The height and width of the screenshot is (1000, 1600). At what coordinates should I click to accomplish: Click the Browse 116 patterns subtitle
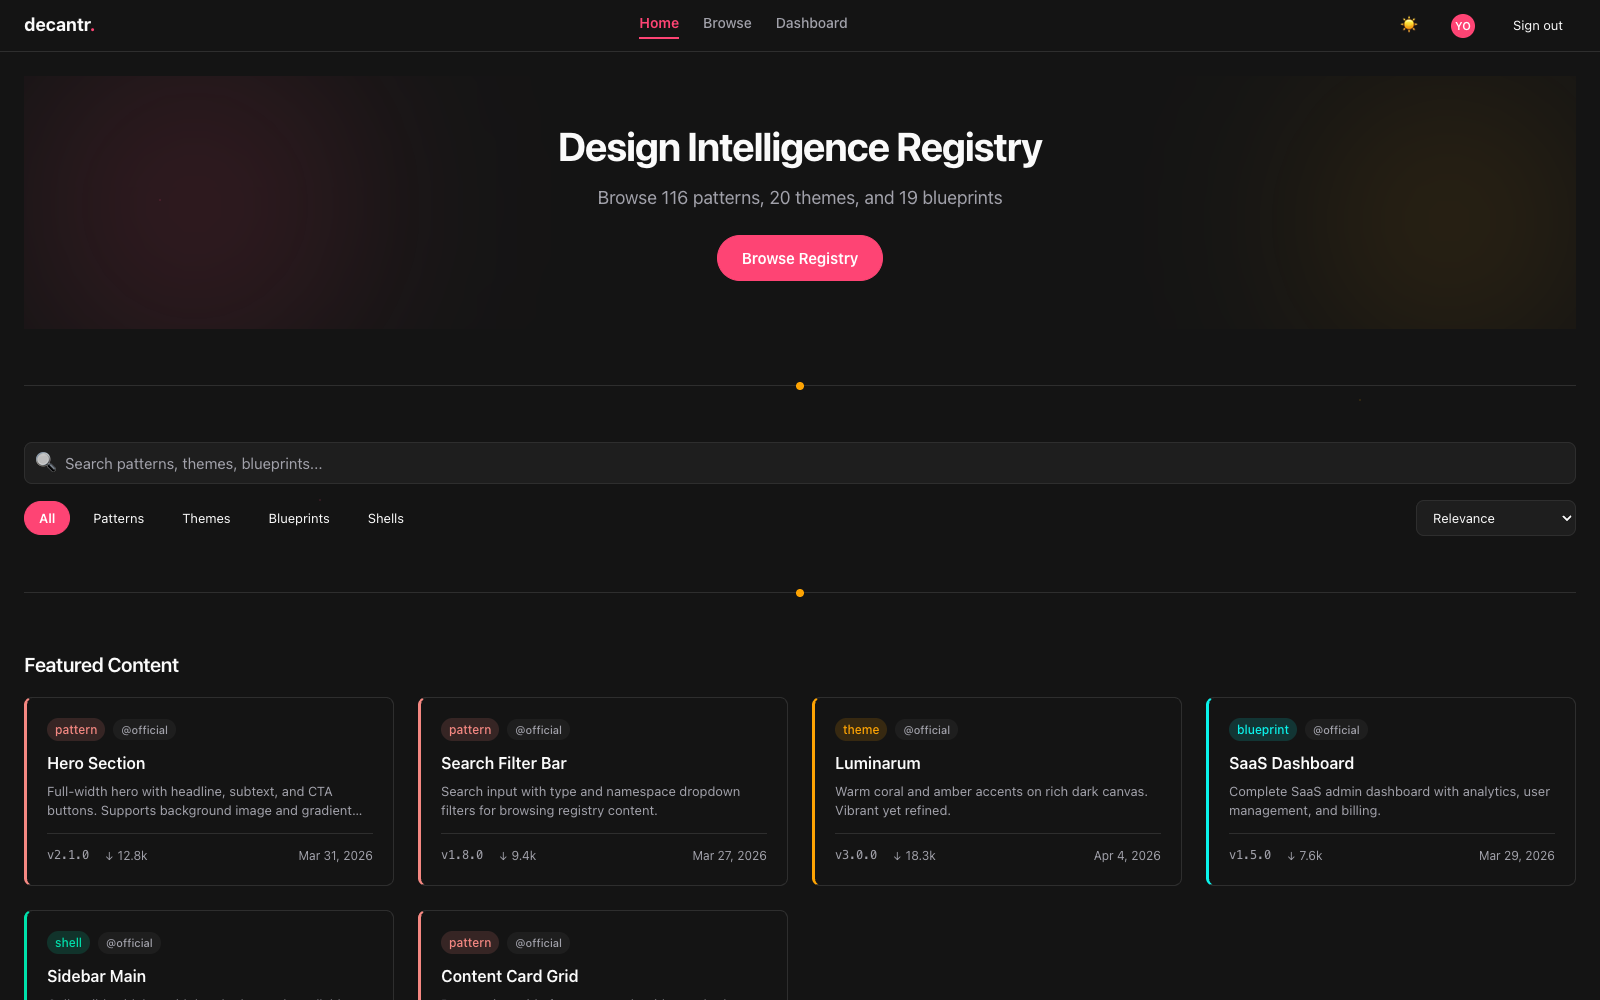tap(800, 198)
